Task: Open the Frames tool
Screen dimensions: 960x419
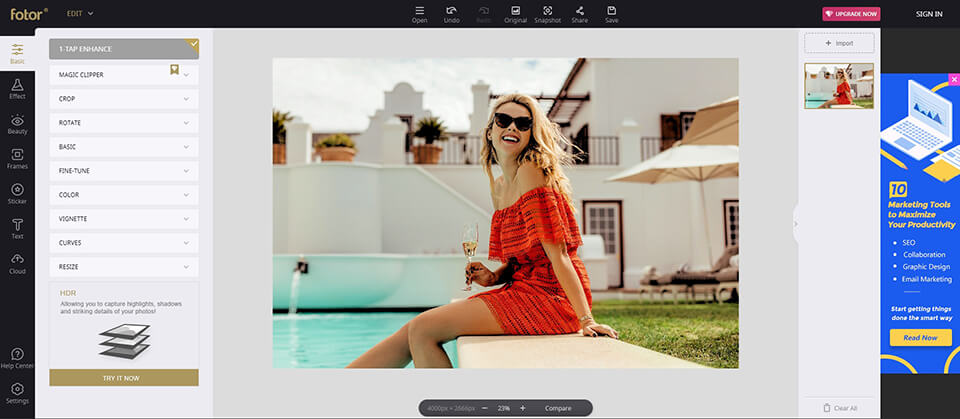Action: coord(17,156)
